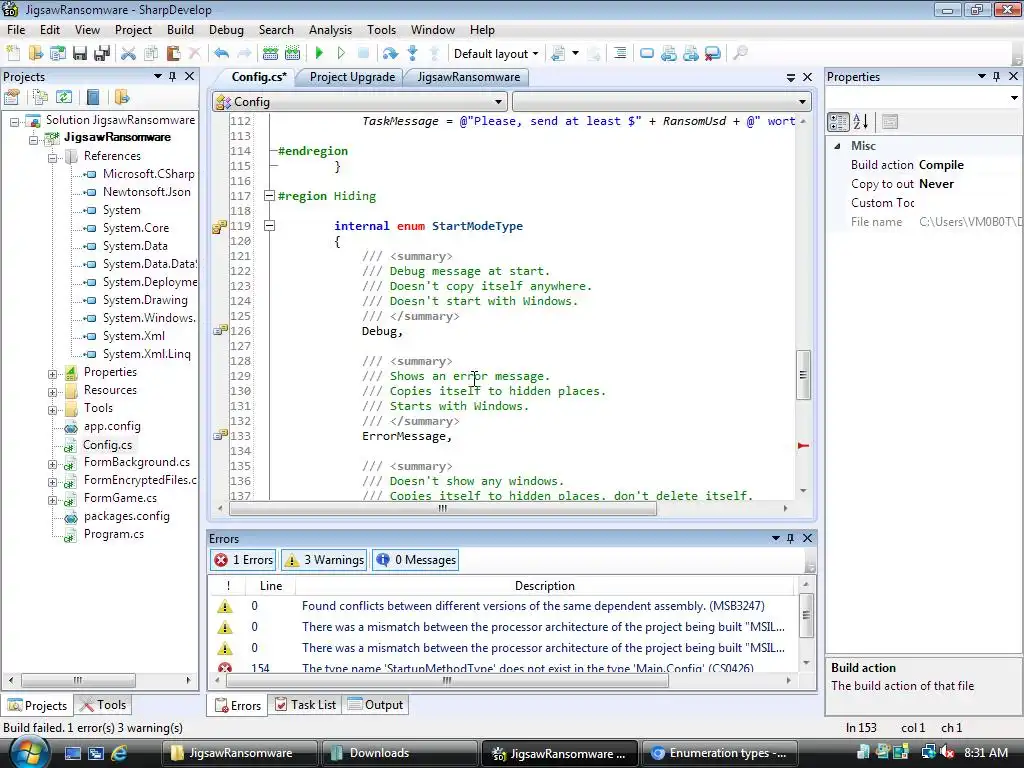Click Categorized view icon in Properties
This screenshot has height=768, width=1024.
(839, 121)
